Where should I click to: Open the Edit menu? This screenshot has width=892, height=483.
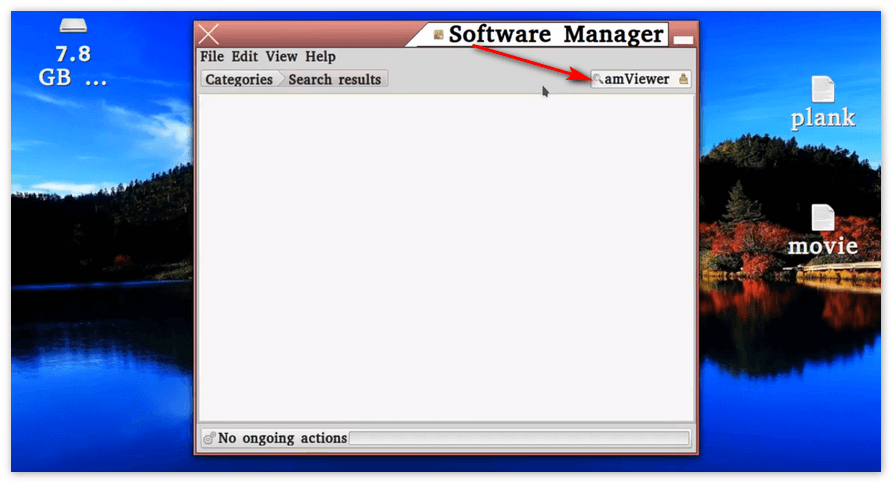coord(245,57)
